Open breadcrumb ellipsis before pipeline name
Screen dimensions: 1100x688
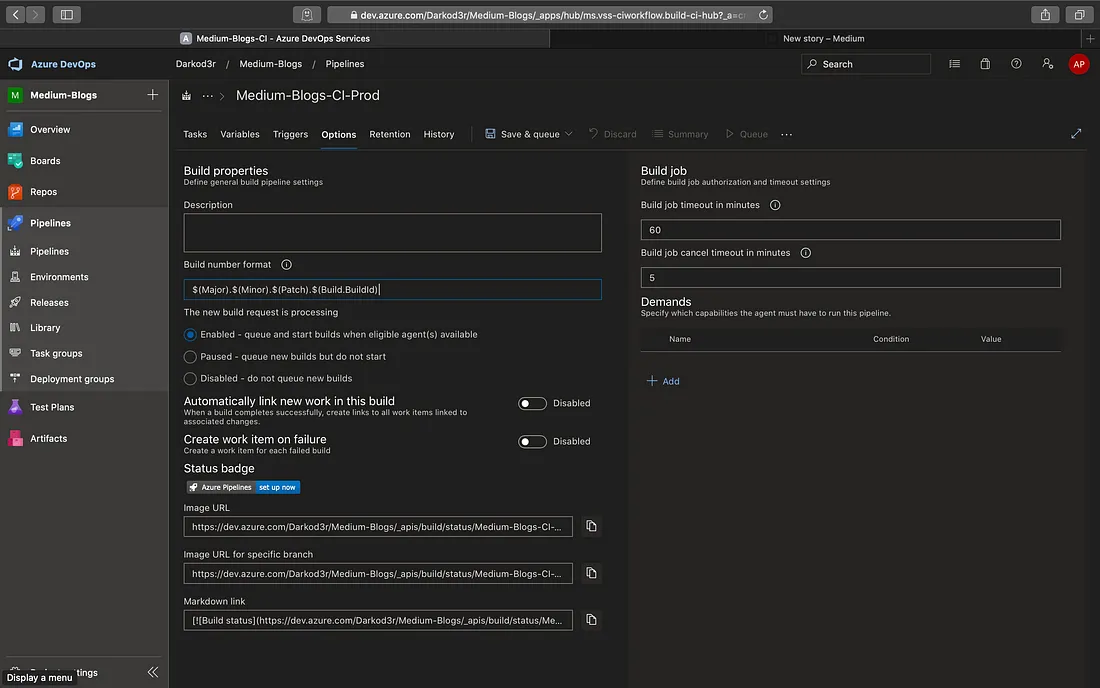(208, 96)
